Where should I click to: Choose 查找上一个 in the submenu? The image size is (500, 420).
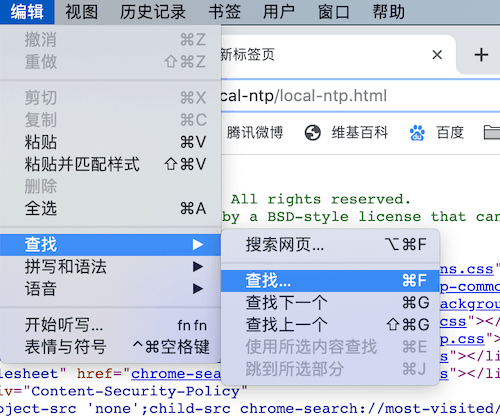330,325
